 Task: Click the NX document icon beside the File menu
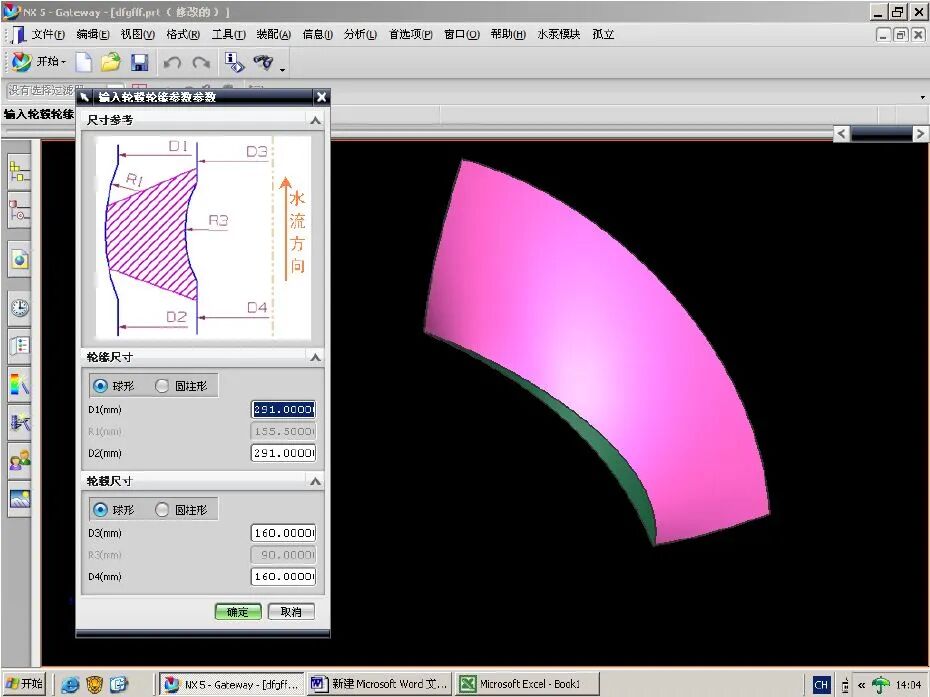18,34
